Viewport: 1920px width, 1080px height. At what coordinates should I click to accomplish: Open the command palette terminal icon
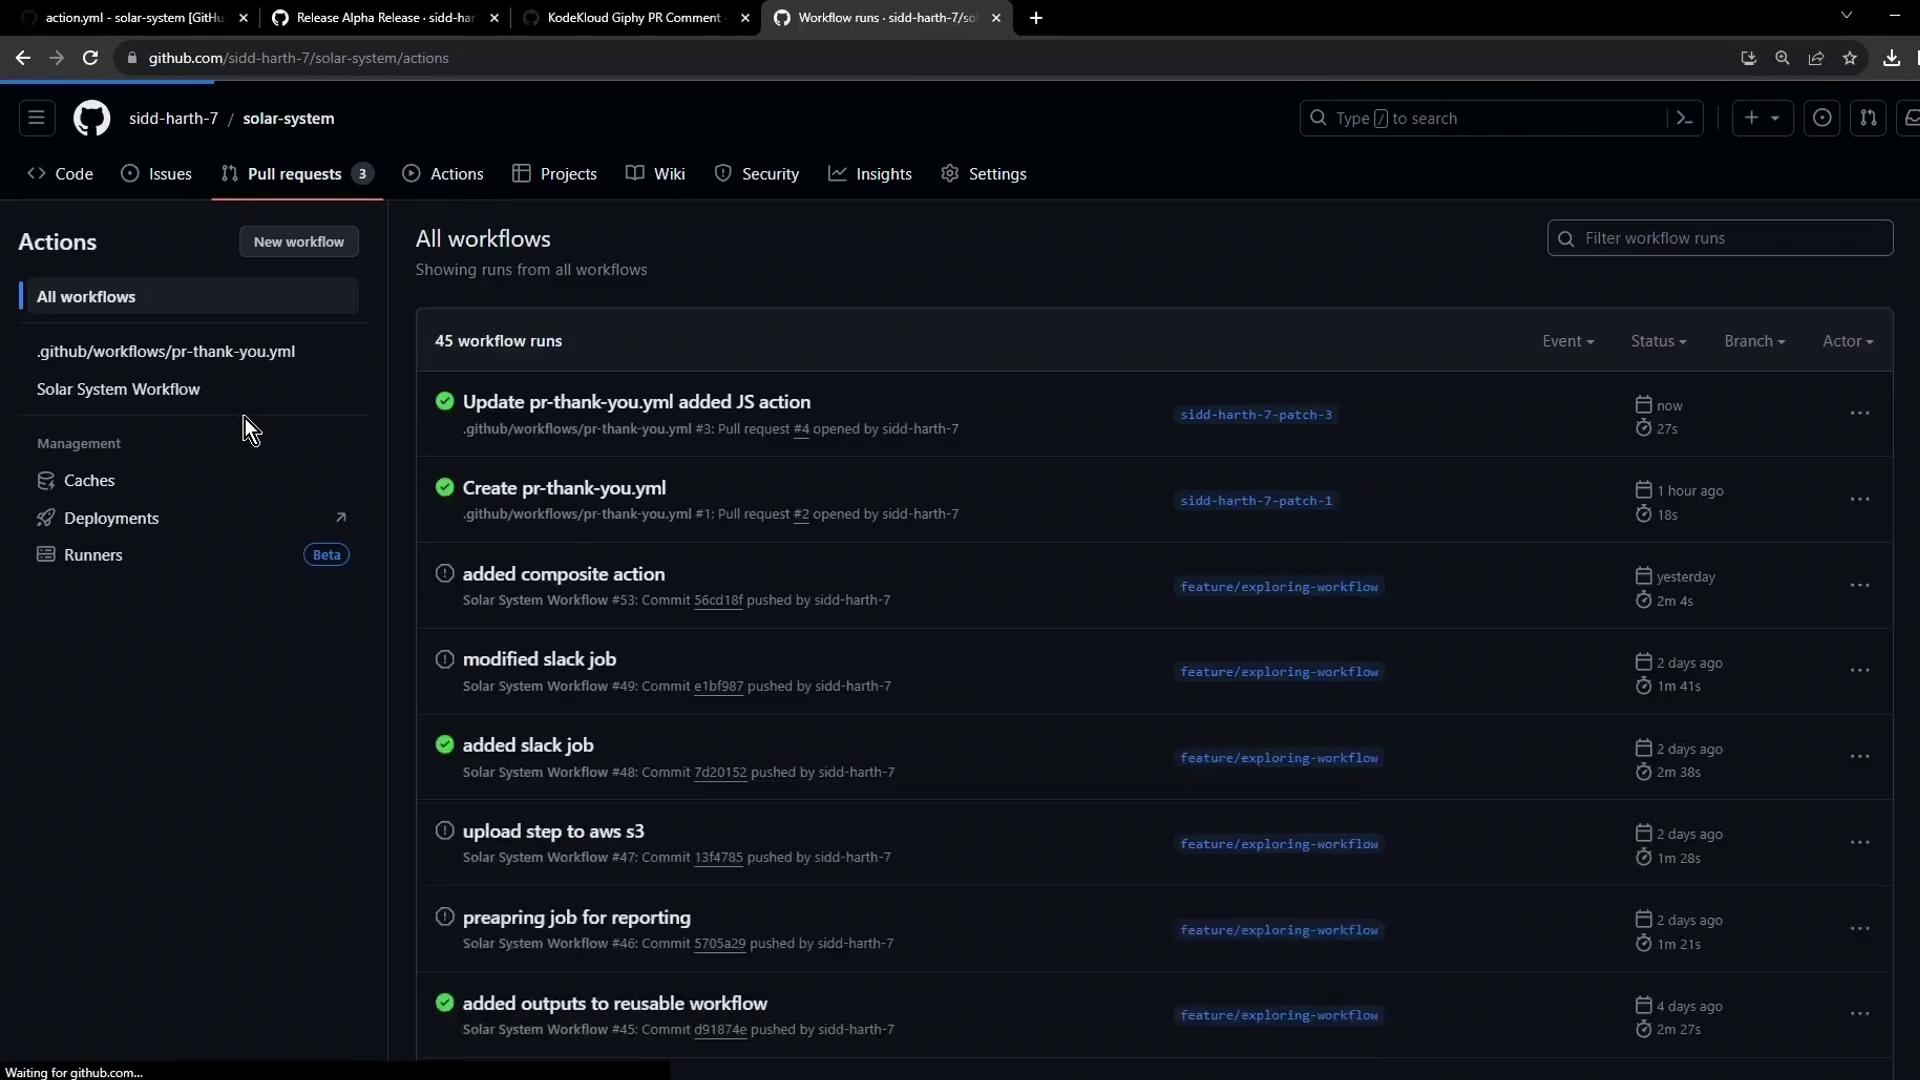click(1684, 118)
